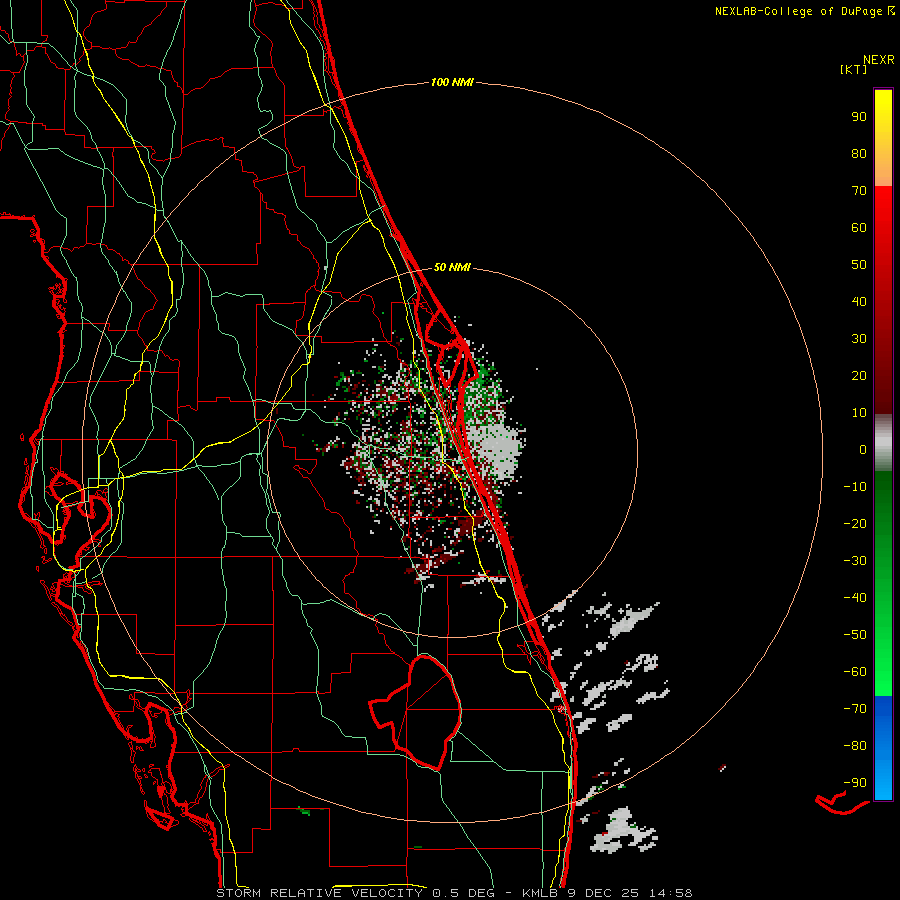Select the positive 10 knot scale value
This screenshot has width=900, height=900.
(859, 413)
